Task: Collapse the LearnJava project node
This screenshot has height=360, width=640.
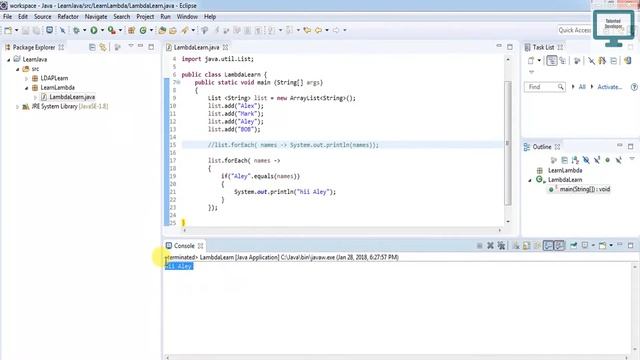Action: click(9, 60)
